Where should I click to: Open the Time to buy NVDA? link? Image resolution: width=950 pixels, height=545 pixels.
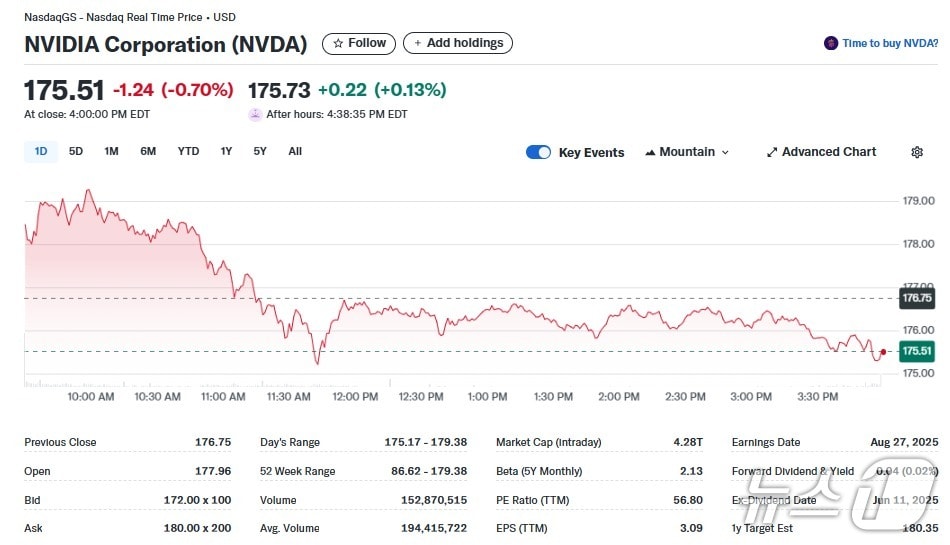(x=890, y=43)
